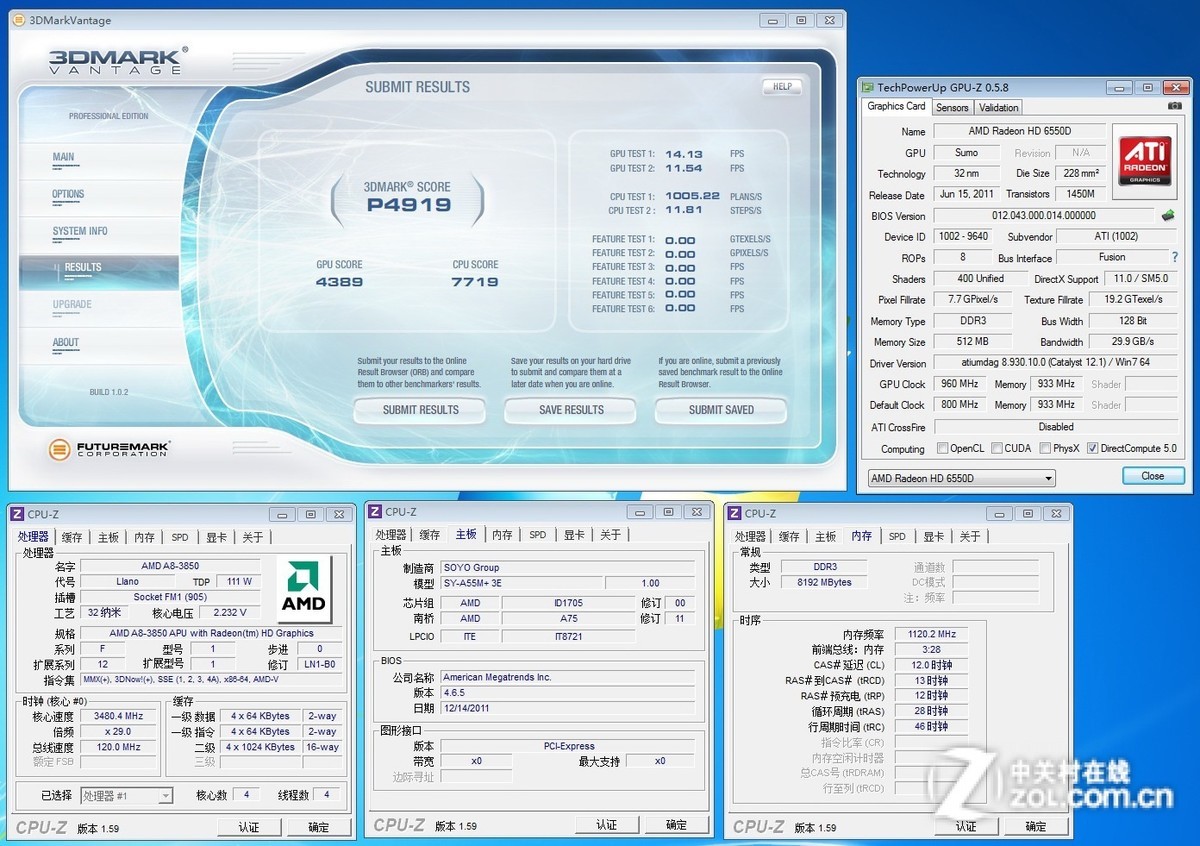Click the title bar icon of CPU-Z memory window
The height and width of the screenshot is (846, 1200).
click(x=734, y=514)
